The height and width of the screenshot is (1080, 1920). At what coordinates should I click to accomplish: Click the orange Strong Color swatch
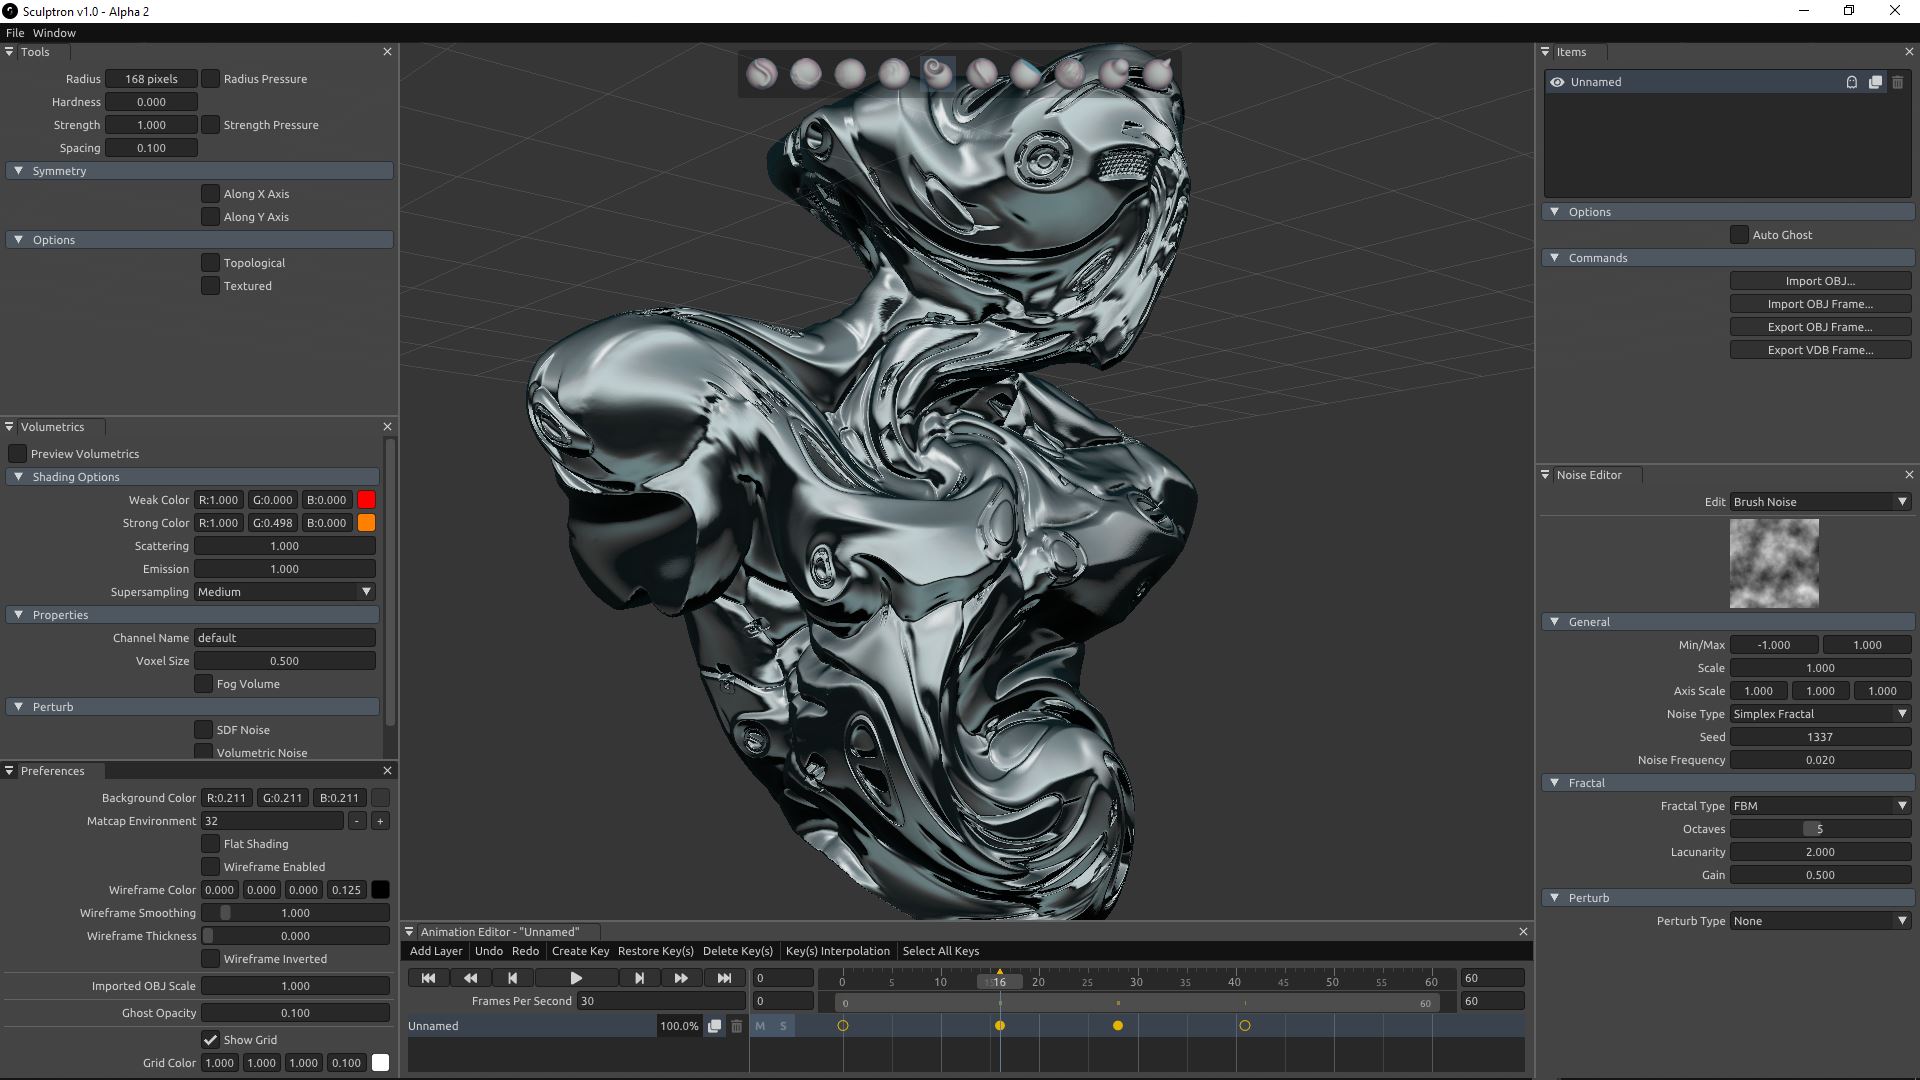click(366, 523)
